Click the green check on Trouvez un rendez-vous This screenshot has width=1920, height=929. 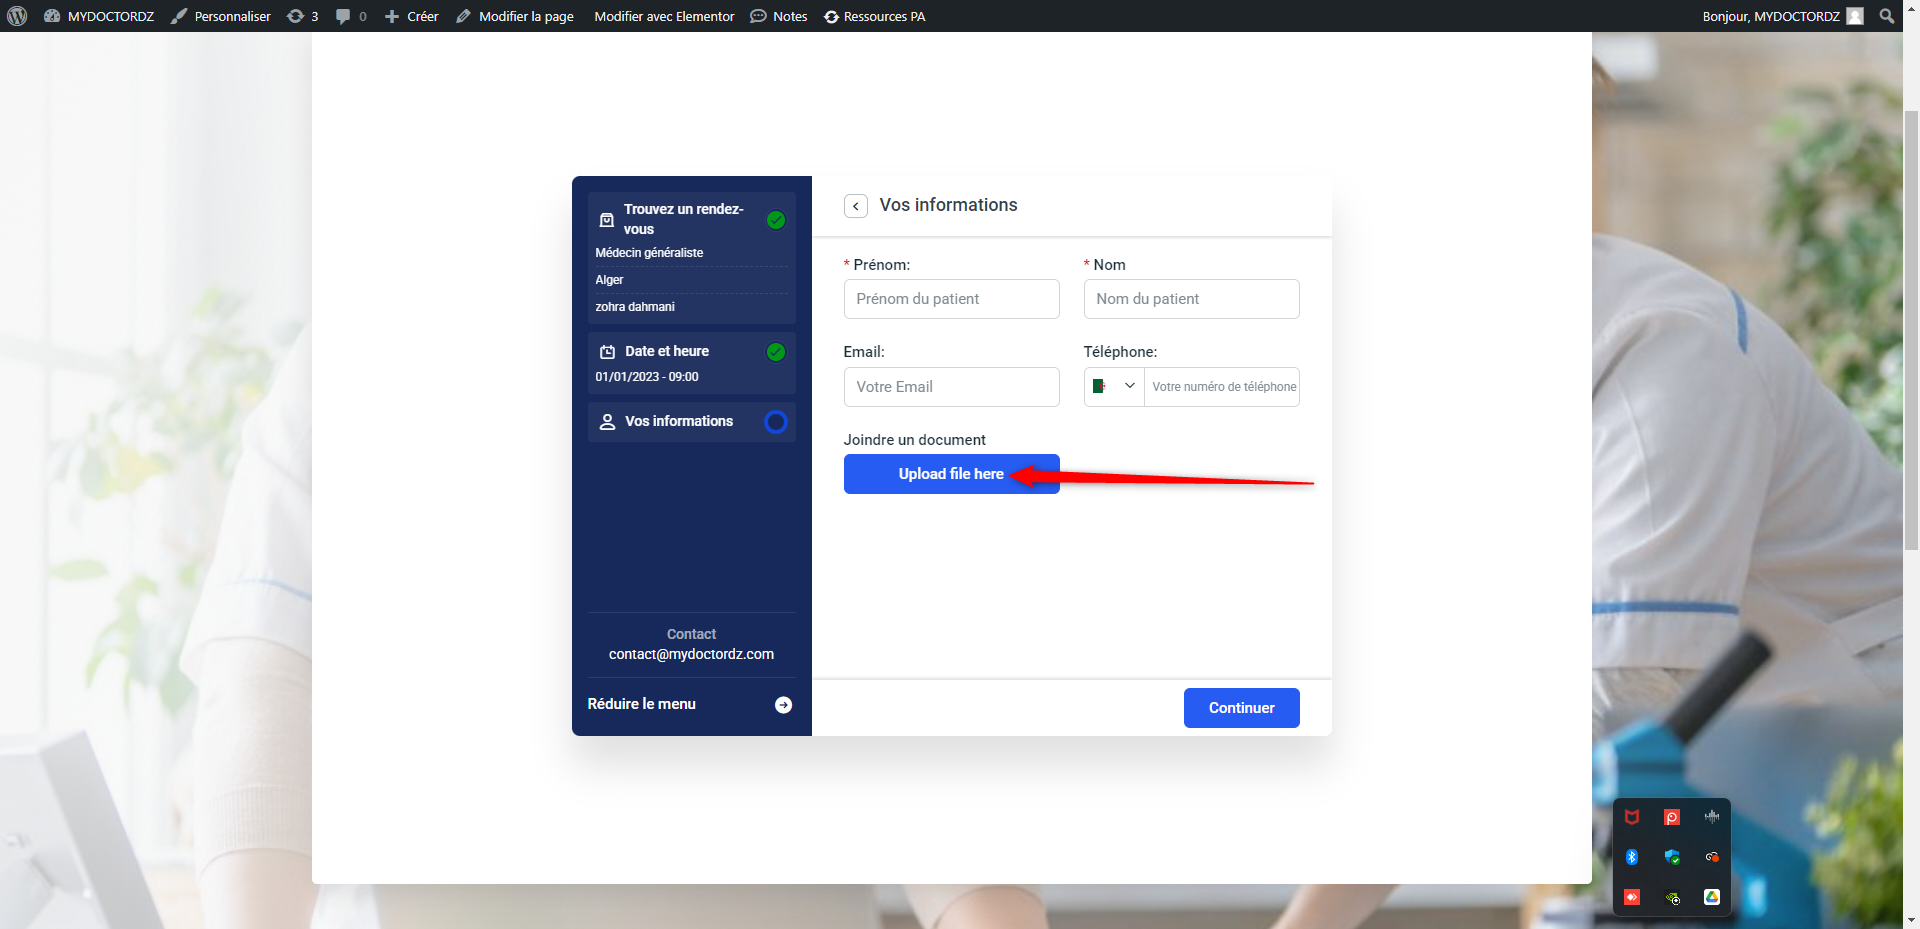click(x=775, y=220)
